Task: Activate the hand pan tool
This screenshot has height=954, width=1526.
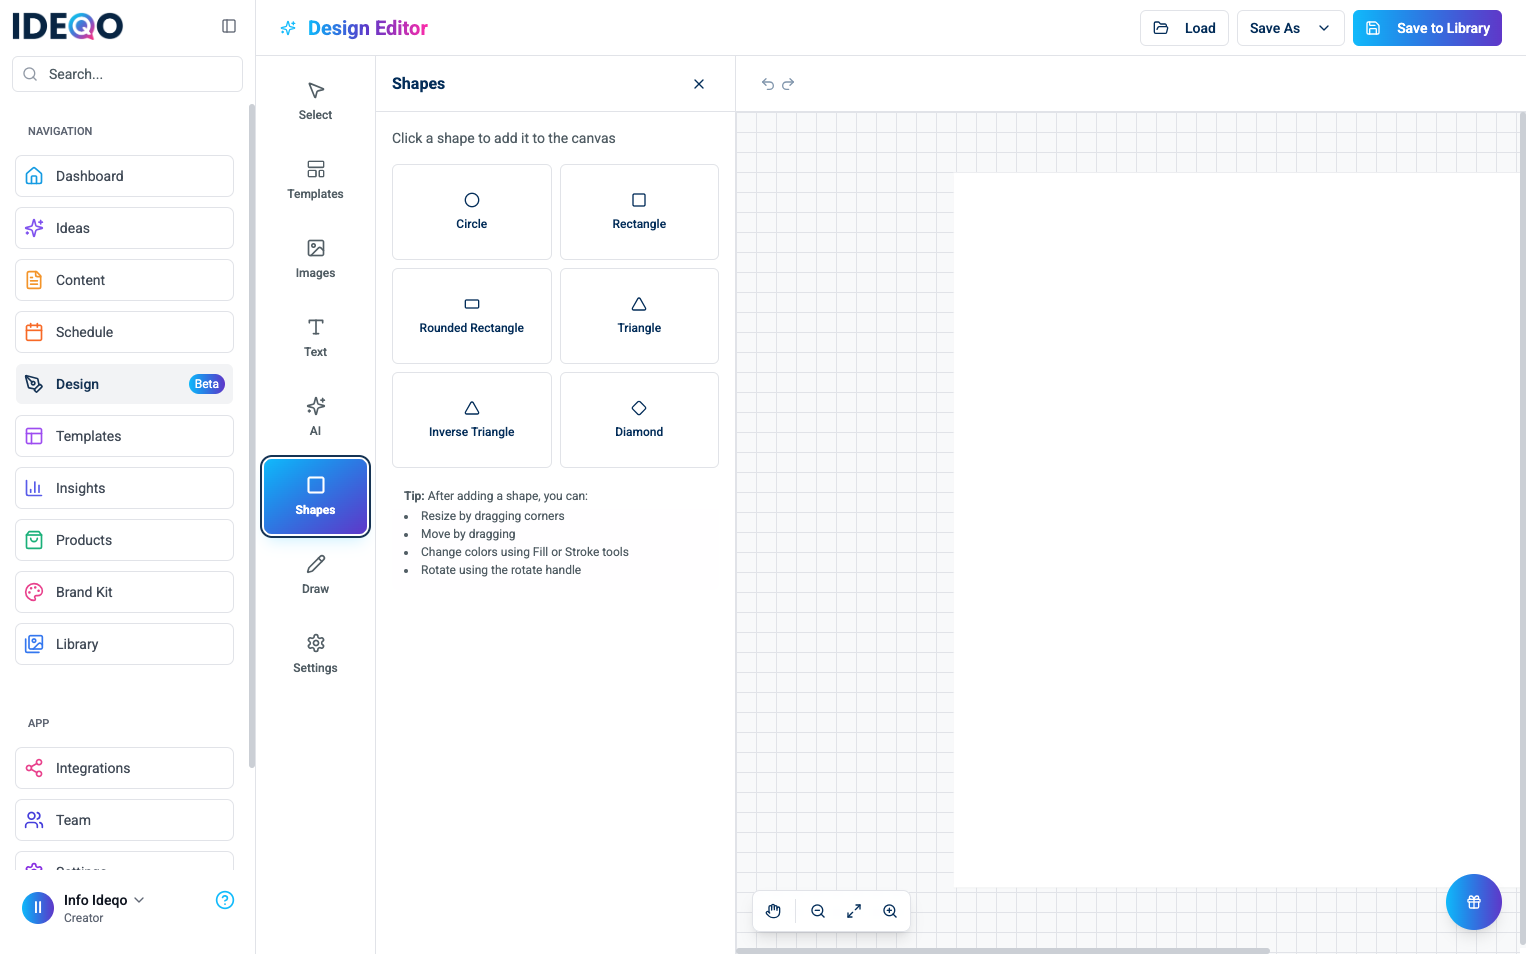Action: click(773, 911)
